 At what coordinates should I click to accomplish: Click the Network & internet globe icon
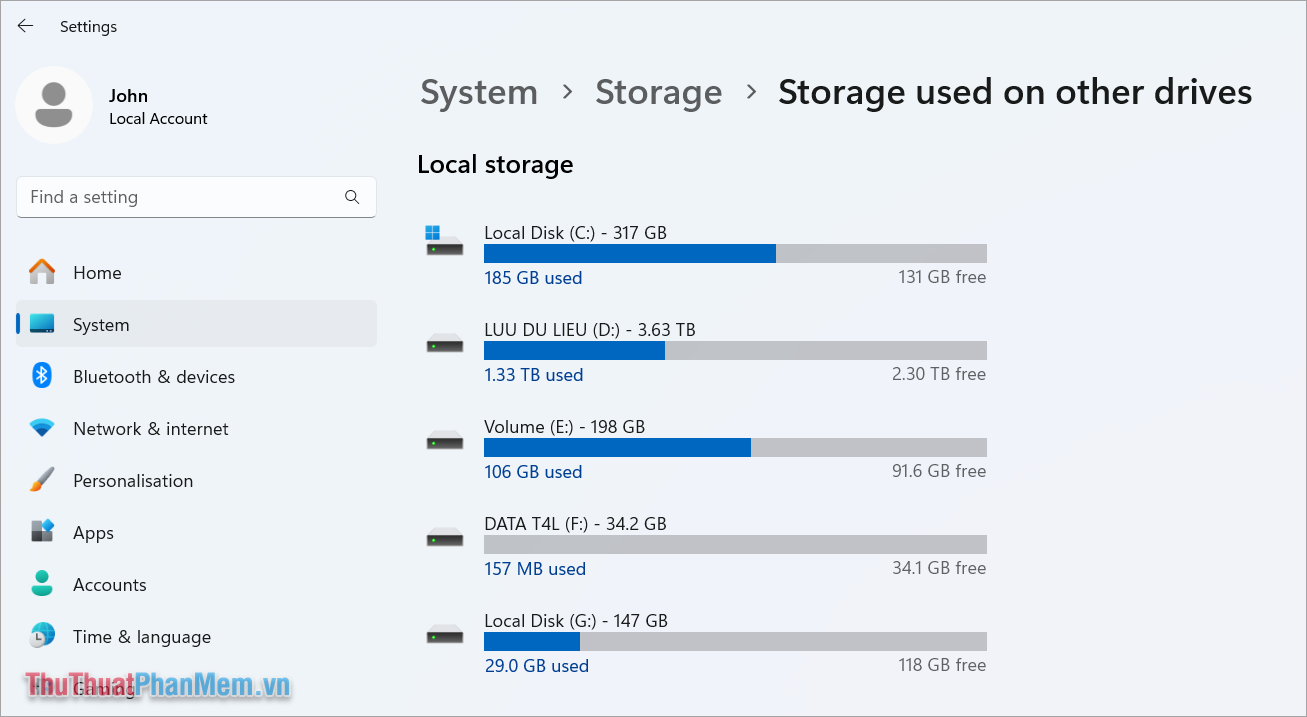(41, 428)
